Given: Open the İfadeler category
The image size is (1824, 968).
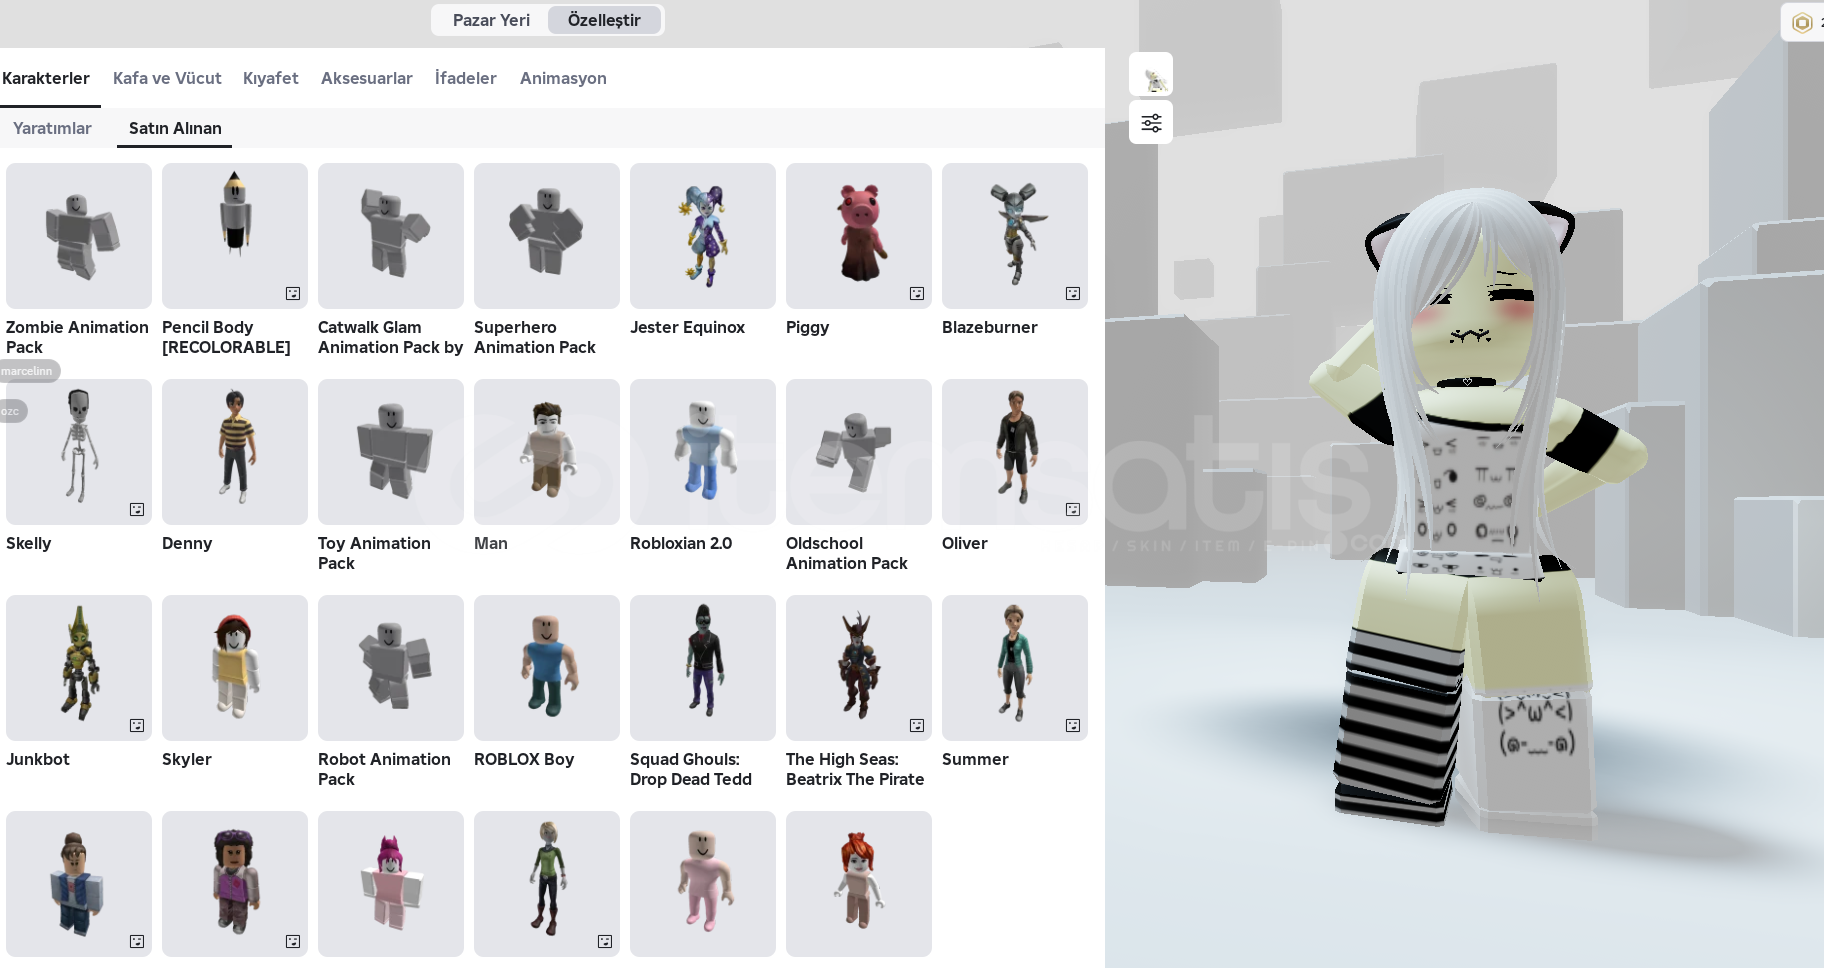Looking at the screenshot, I should (x=466, y=78).
